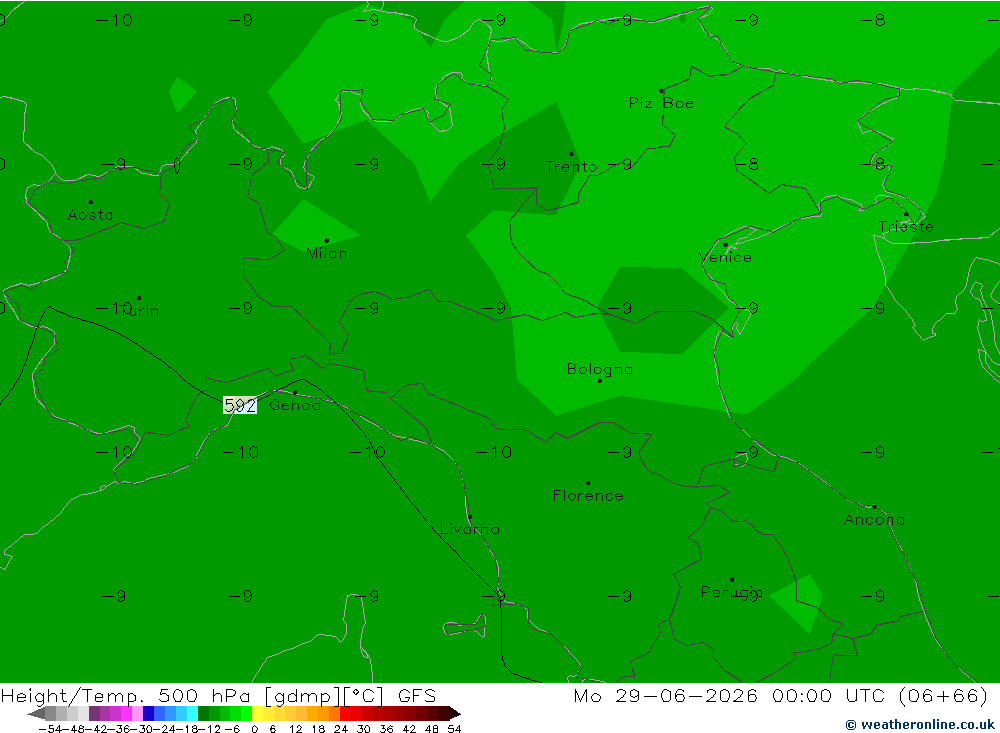The height and width of the screenshot is (733, 1000).
Task: Pick the cyan legend swatch above -18
Action: pos(192,714)
